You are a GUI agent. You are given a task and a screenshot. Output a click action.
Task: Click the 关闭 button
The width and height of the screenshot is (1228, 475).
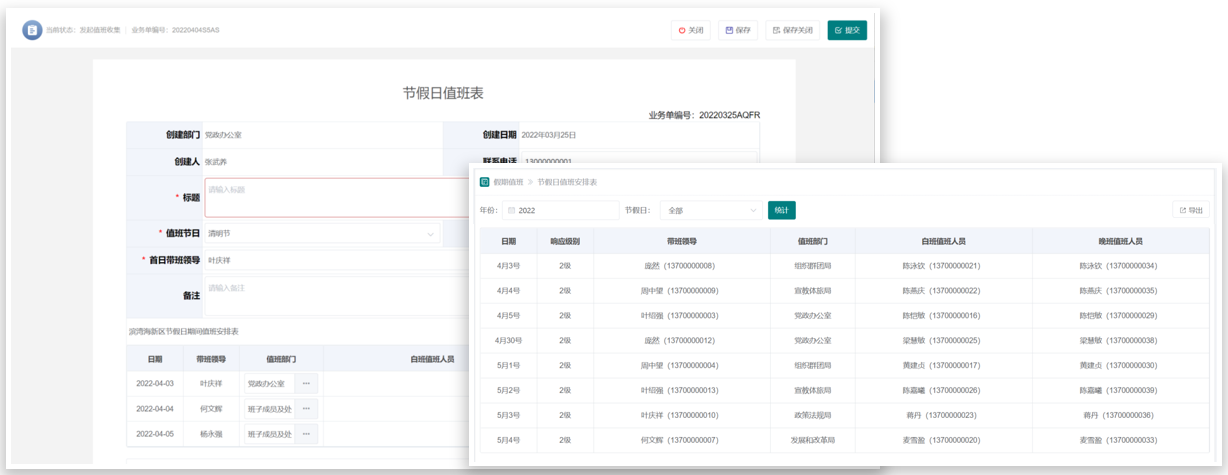click(690, 30)
